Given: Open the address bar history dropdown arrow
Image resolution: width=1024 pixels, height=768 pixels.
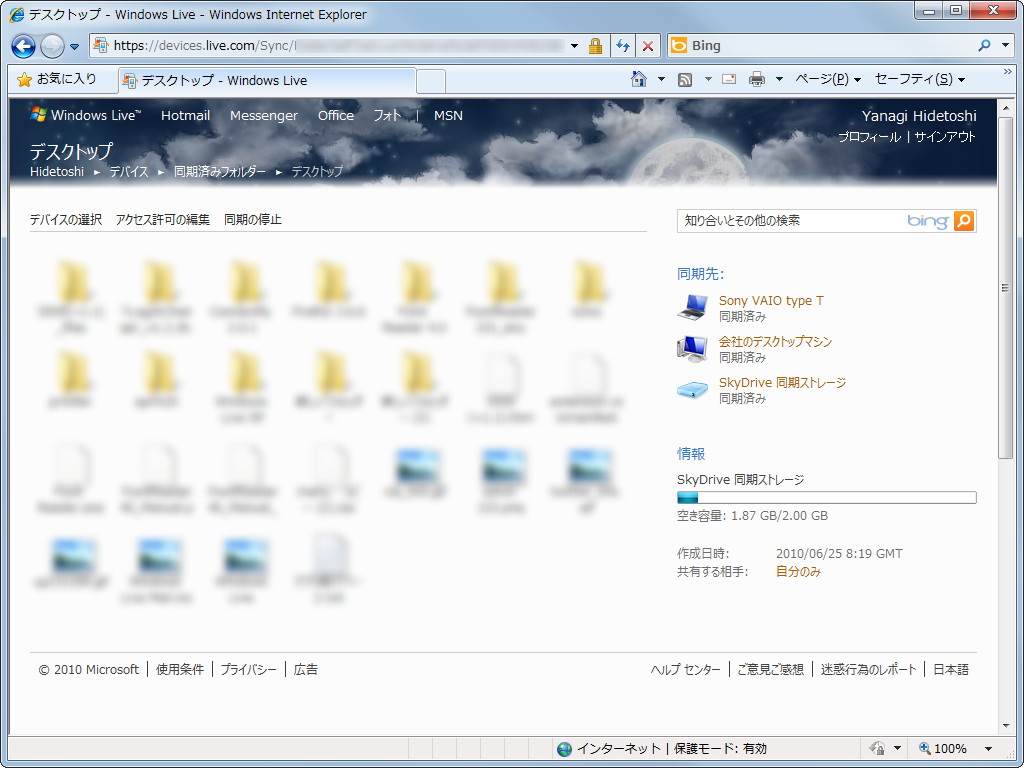Looking at the screenshot, I should coord(574,46).
